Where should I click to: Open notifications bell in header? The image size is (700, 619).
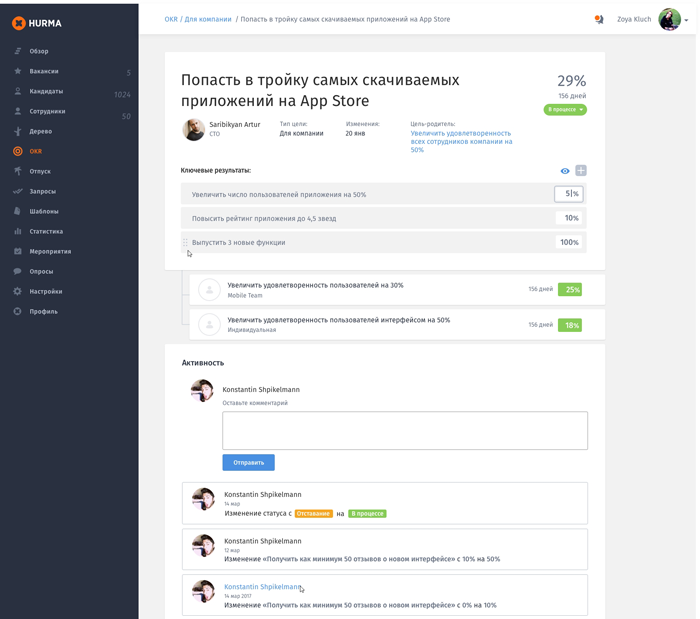(599, 19)
